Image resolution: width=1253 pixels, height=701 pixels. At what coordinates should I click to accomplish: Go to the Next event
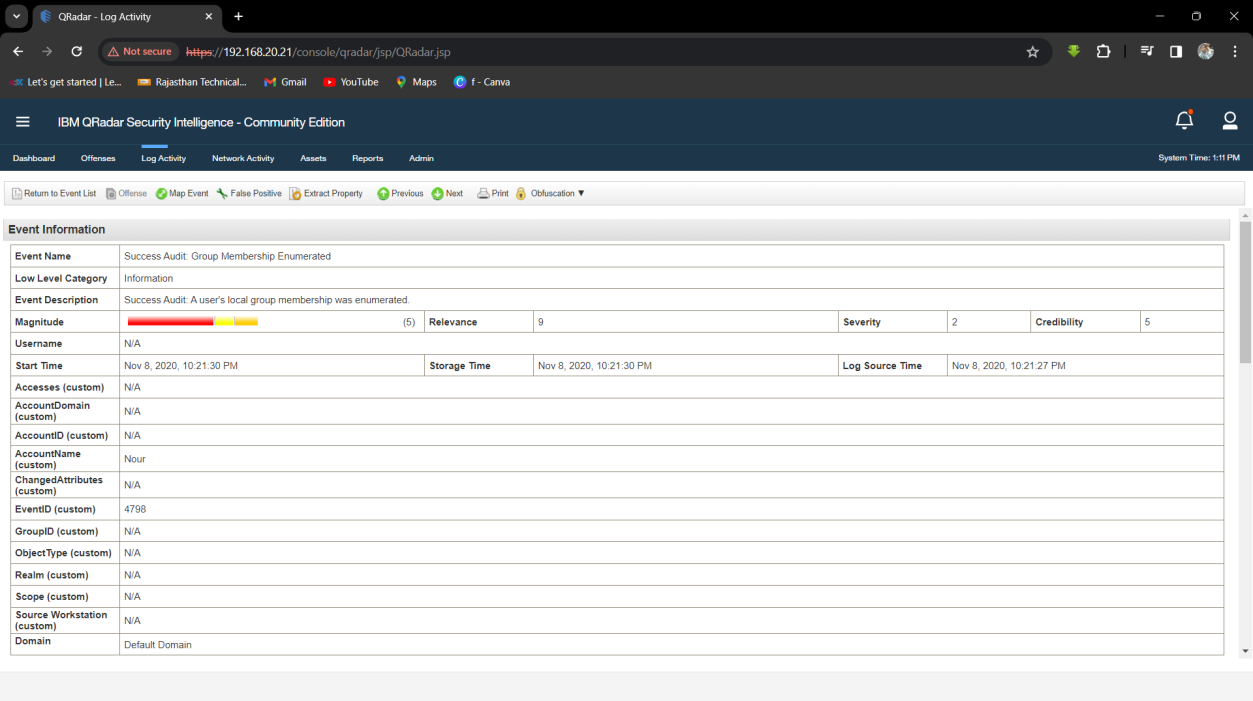[447, 194]
